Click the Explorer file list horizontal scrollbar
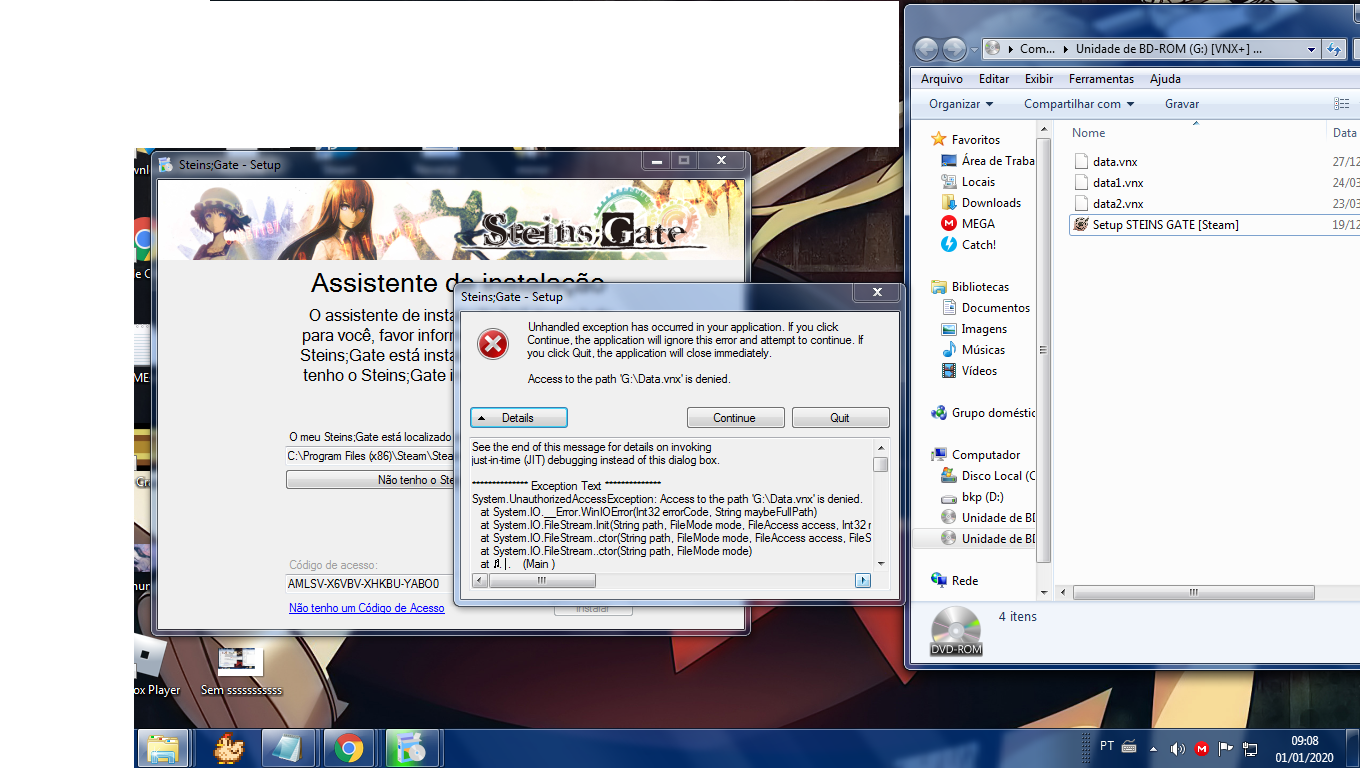The width and height of the screenshot is (1360, 768). [x=1192, y=593]
